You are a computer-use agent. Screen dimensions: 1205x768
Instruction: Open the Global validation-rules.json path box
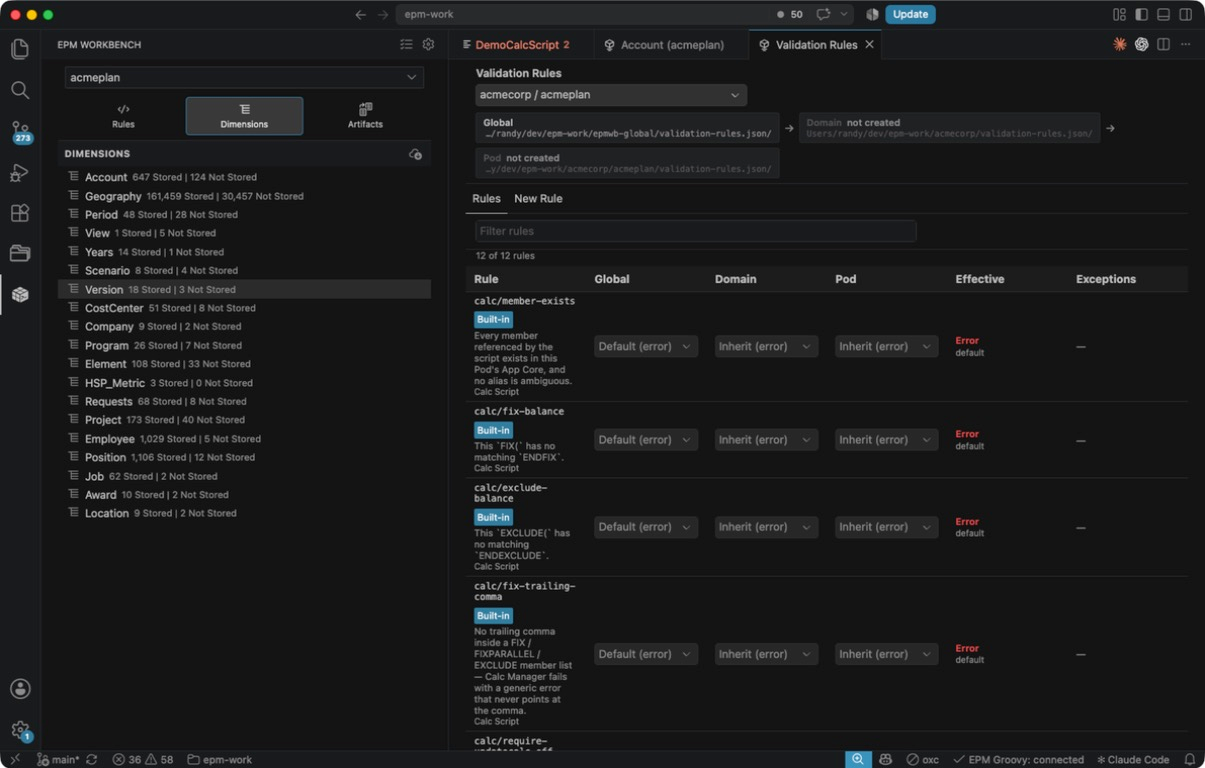tap(627, 128)
